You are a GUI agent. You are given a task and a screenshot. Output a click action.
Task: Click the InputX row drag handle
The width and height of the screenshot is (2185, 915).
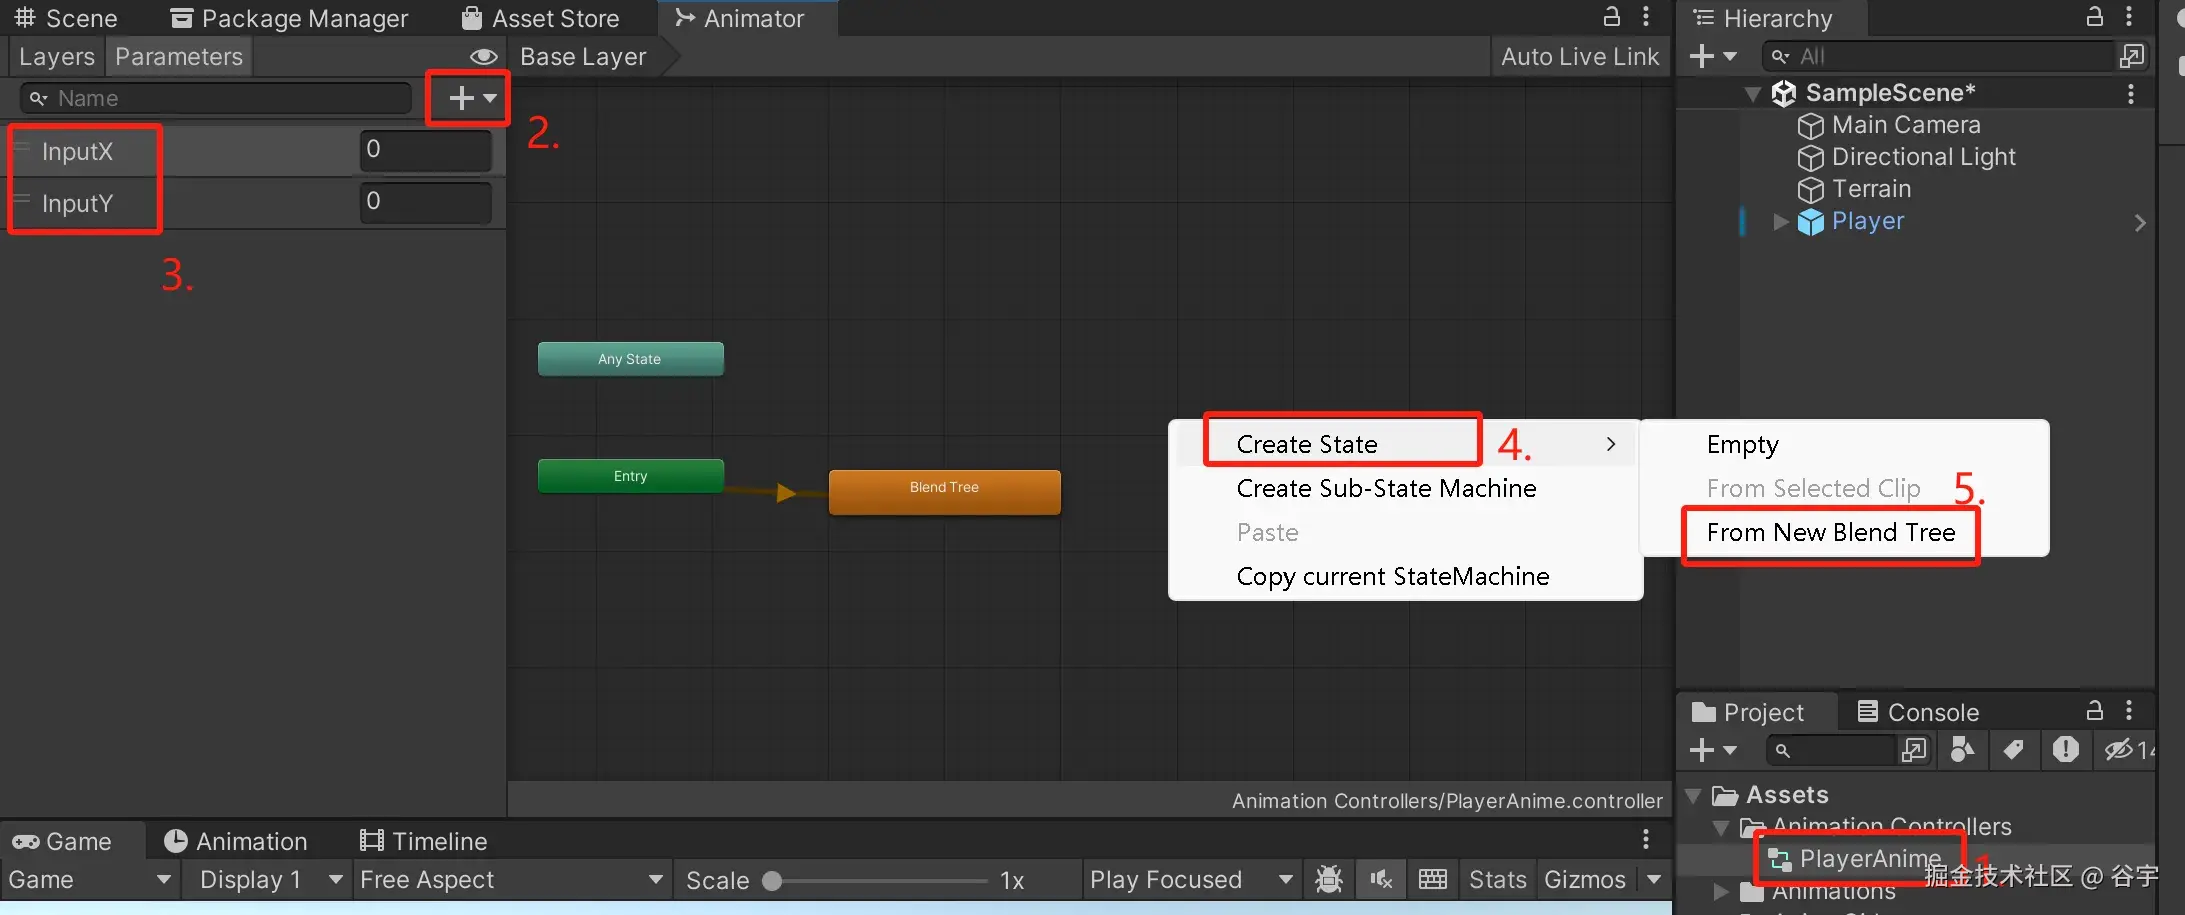tap(21, 149)
